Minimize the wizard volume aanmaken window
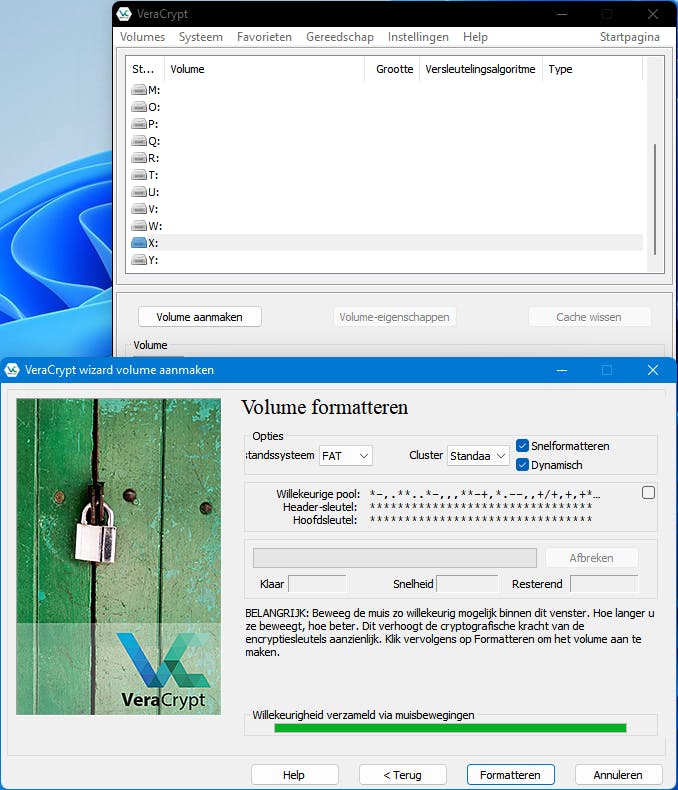The width and height of the screenshot is (678, 790). (x=562, y=370)
